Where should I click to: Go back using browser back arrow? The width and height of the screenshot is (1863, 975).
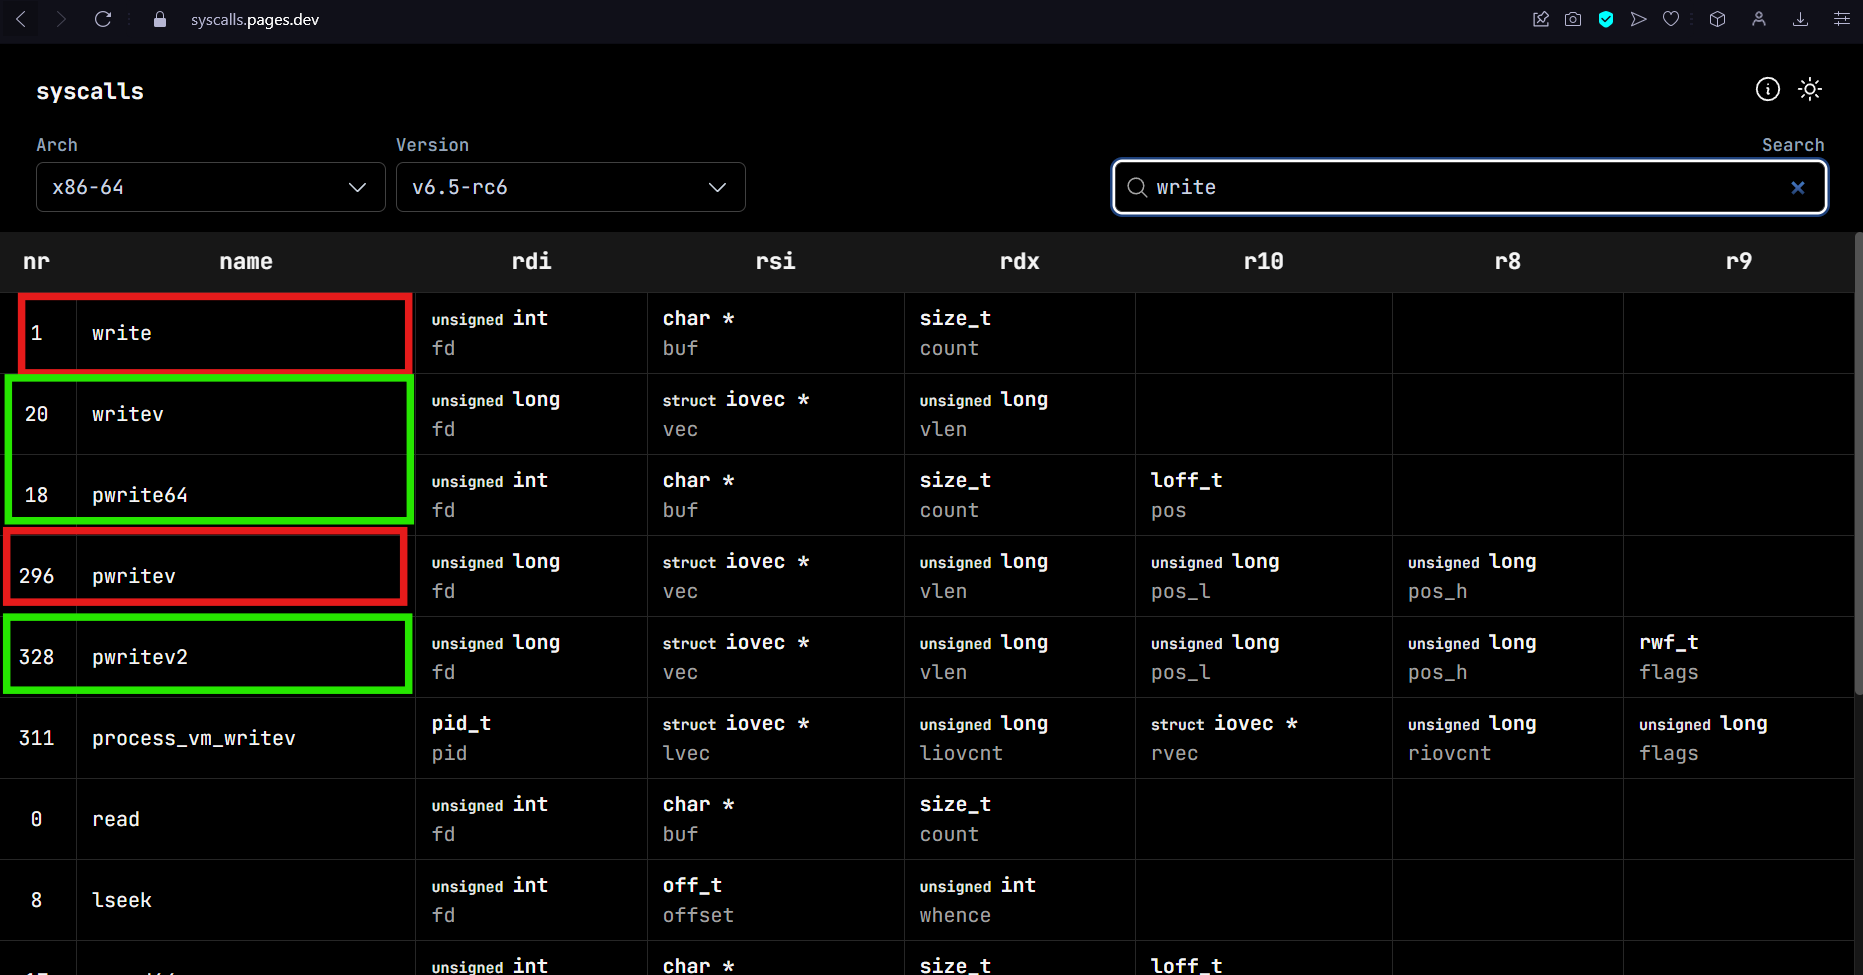point(21,20)
